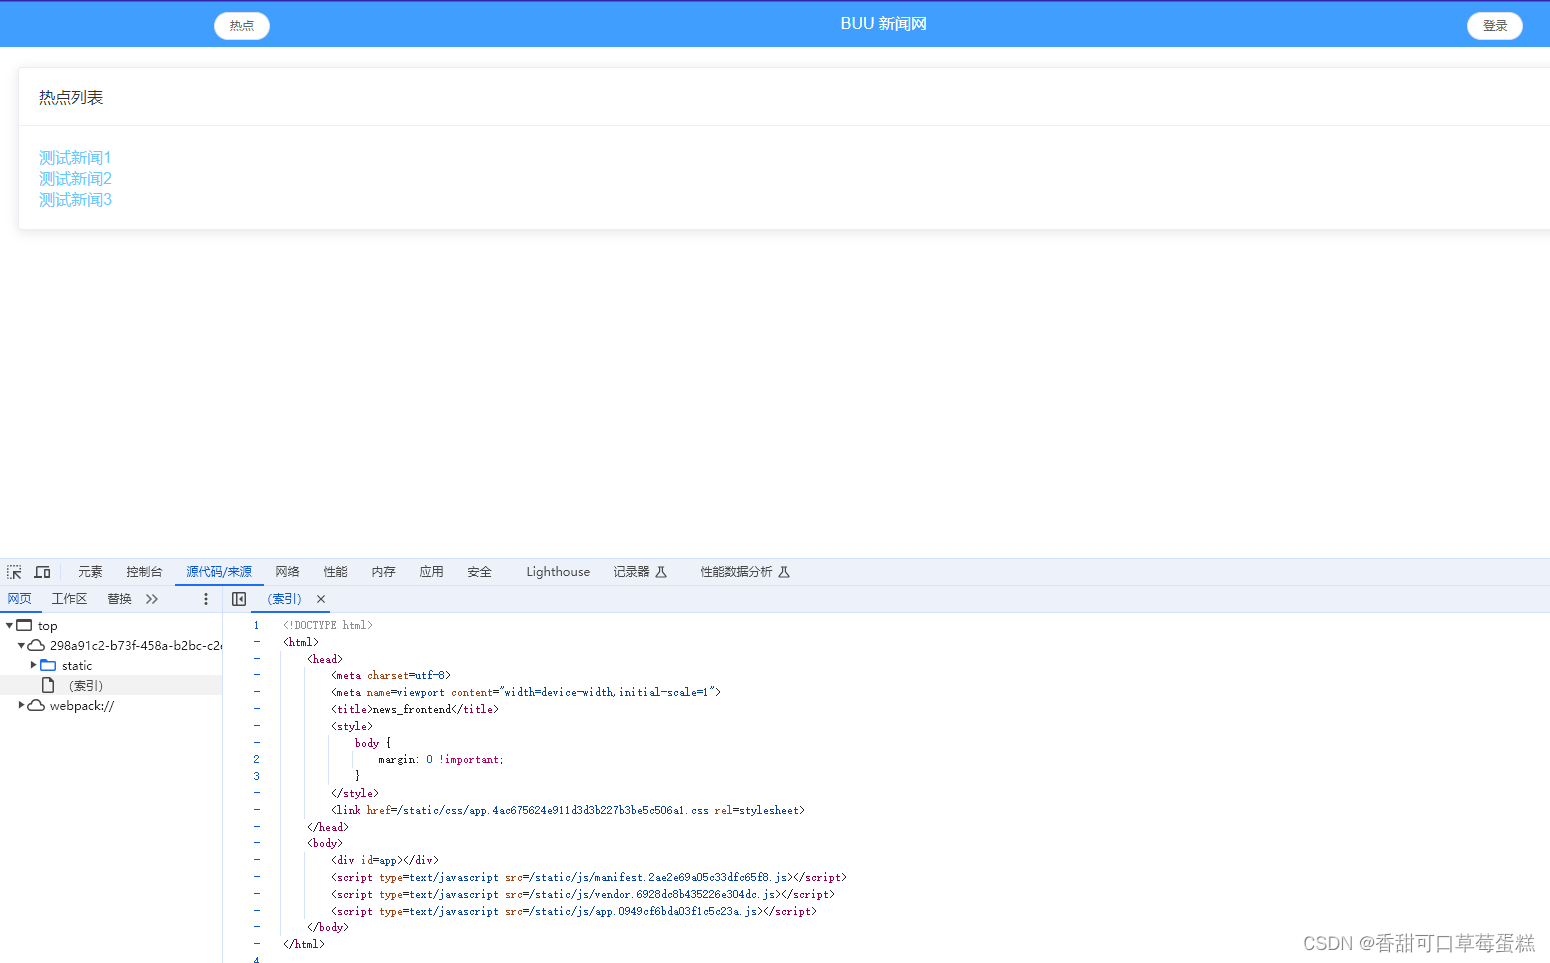Click line number 2 in code gutter
Viewport: 1550px width, 963px height.
tap(256, 759)
